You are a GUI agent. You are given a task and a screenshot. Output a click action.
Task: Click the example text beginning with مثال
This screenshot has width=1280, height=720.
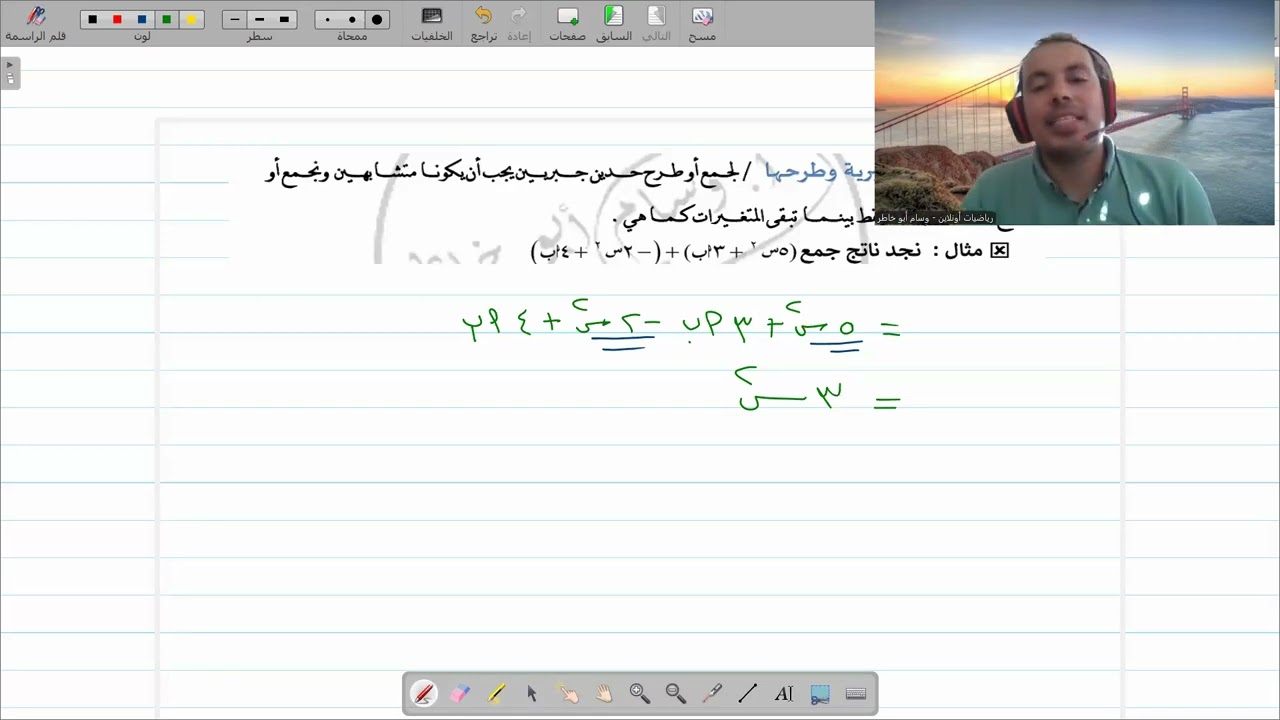click(769, 251)
